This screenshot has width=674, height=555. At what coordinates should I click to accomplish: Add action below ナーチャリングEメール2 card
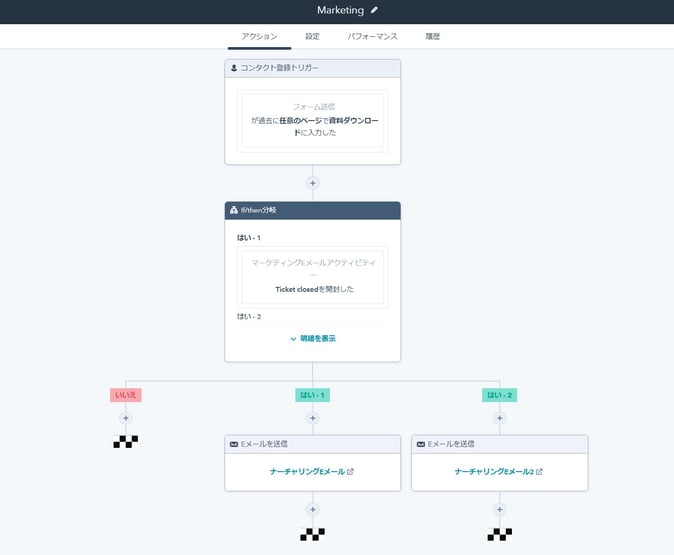[499, 509]
